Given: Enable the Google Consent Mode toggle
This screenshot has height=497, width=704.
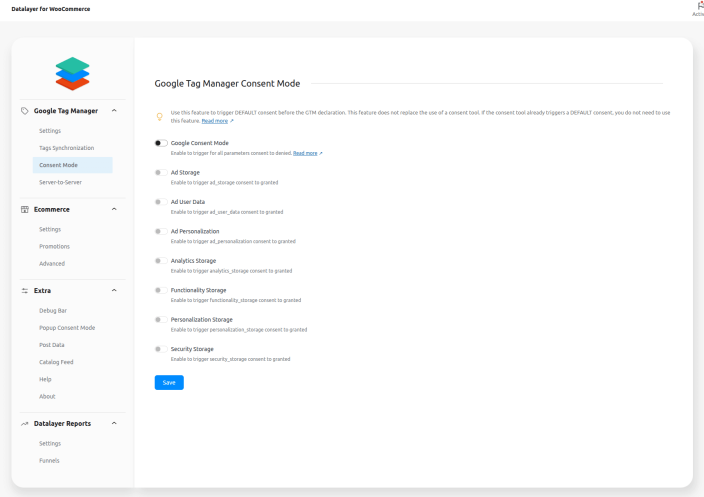Looking at the screenshot, I should click(x=161, y=143).
